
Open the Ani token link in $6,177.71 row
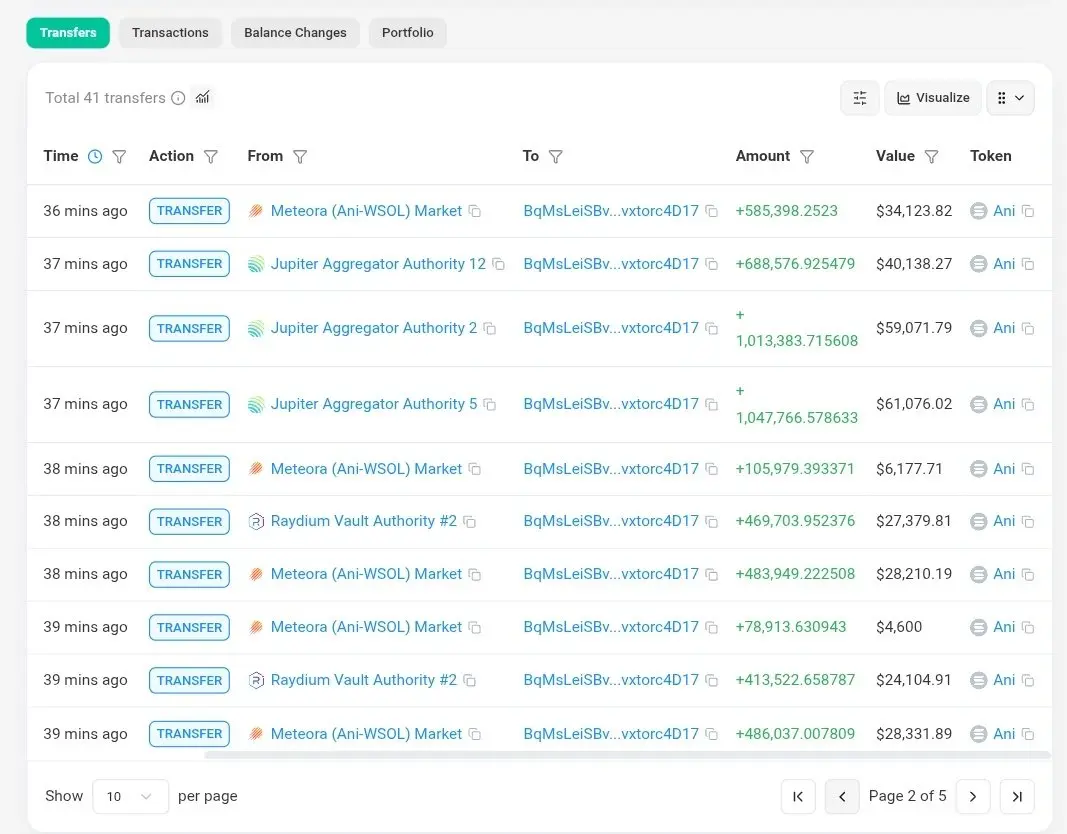click(1004, 469)
